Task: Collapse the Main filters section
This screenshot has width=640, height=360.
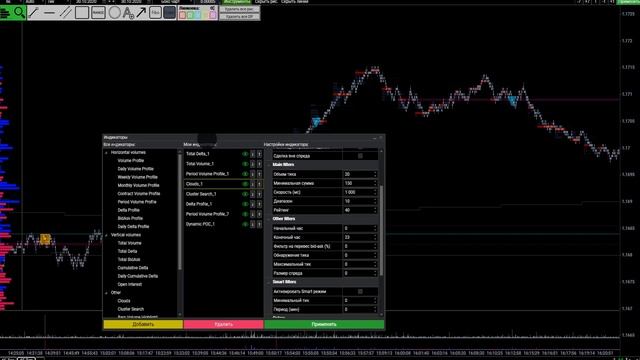Action: [269, 165]
